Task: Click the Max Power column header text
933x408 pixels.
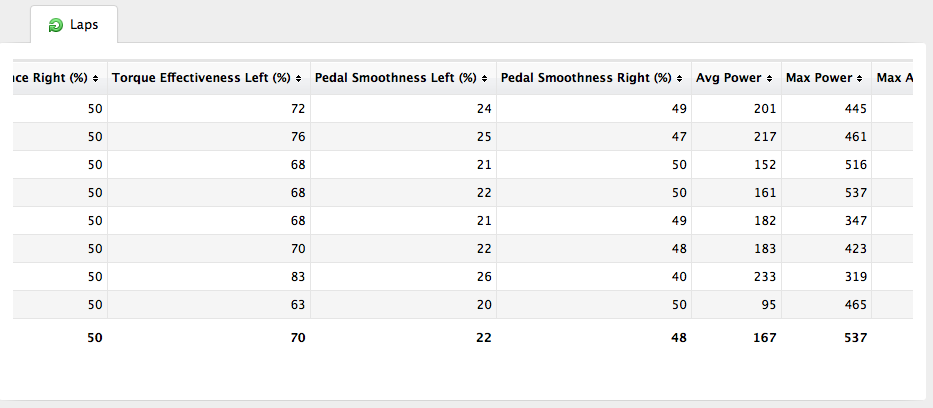Action: point(820,78)
